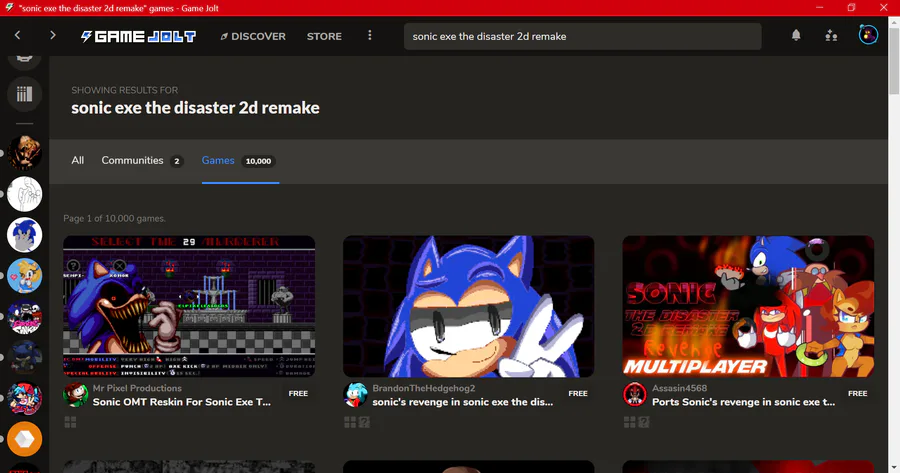
Task: Visit Assasin4568 profile link
Action: pyautogui.click(x=680, y=388)
